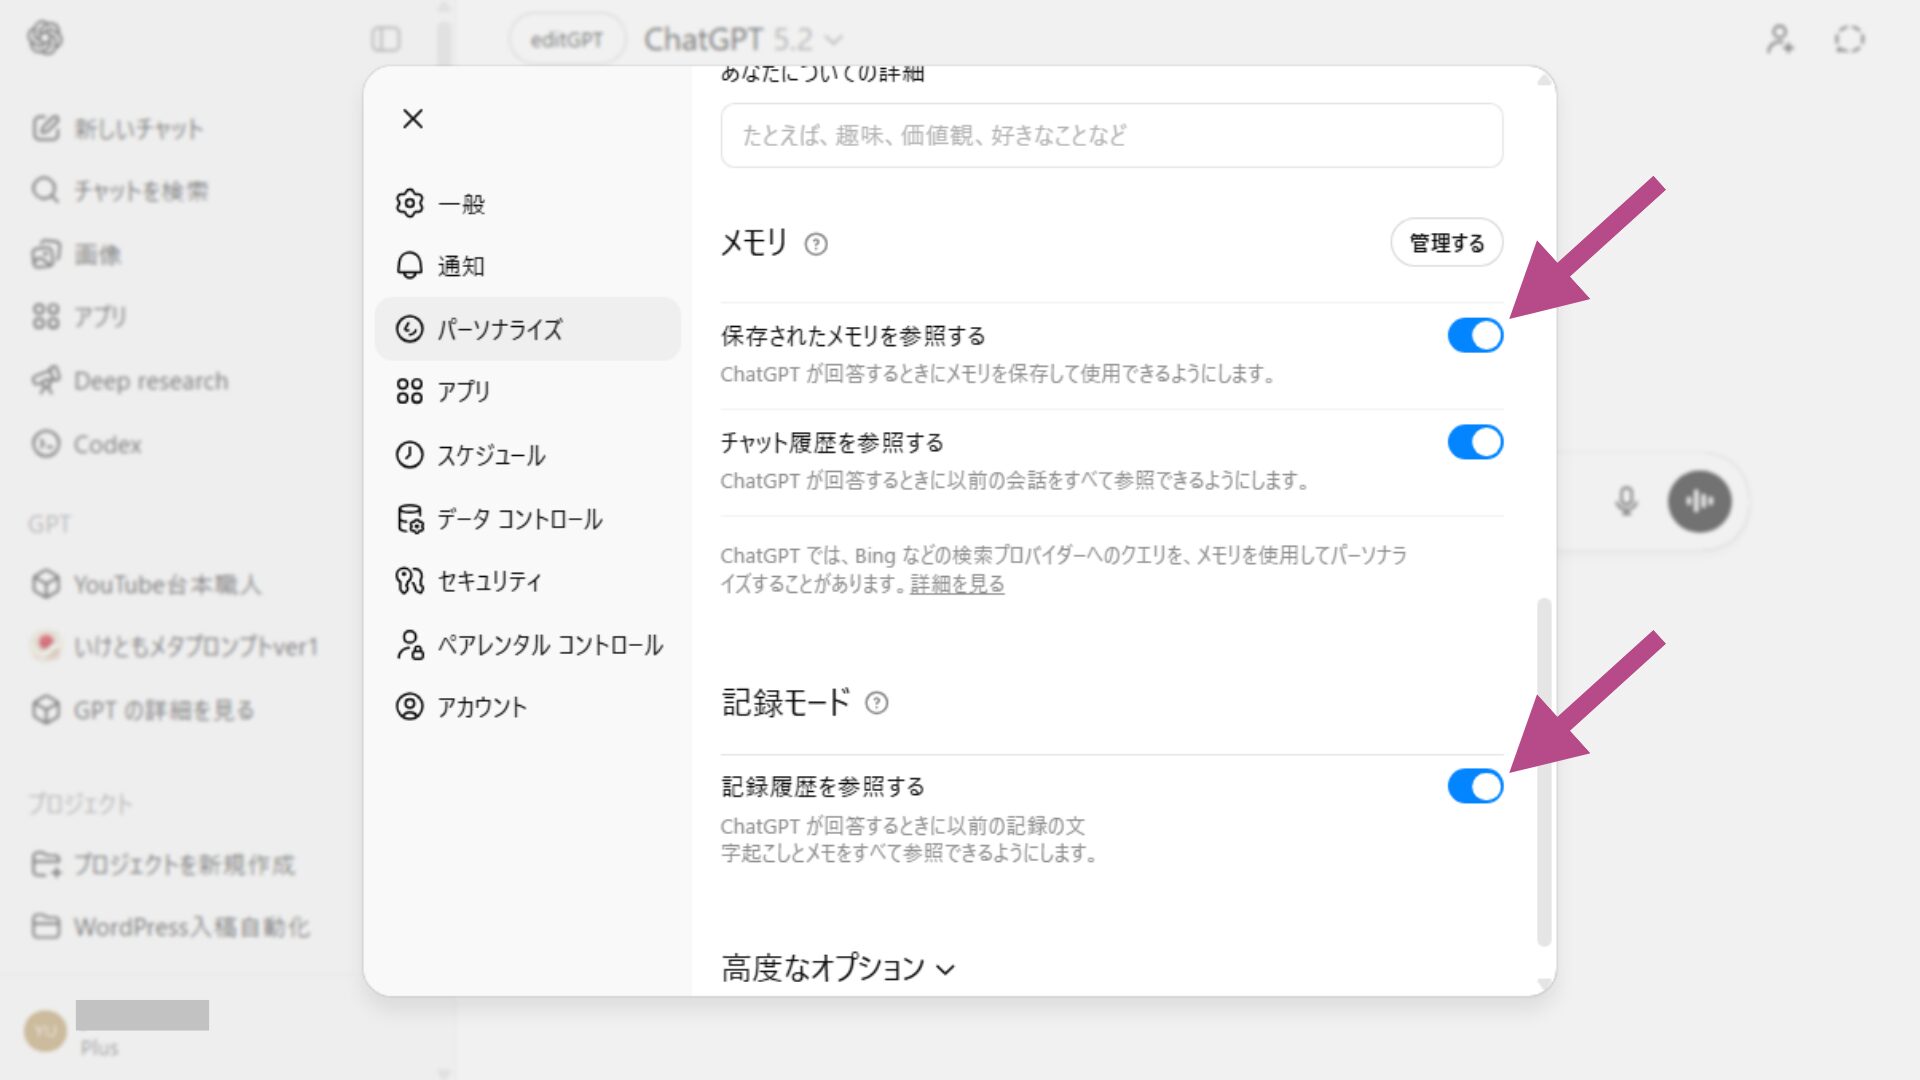This screenshot has width=1920, height=1080.
Task: Click the 管理する memory button
Action: click(x=1446, y=242)
